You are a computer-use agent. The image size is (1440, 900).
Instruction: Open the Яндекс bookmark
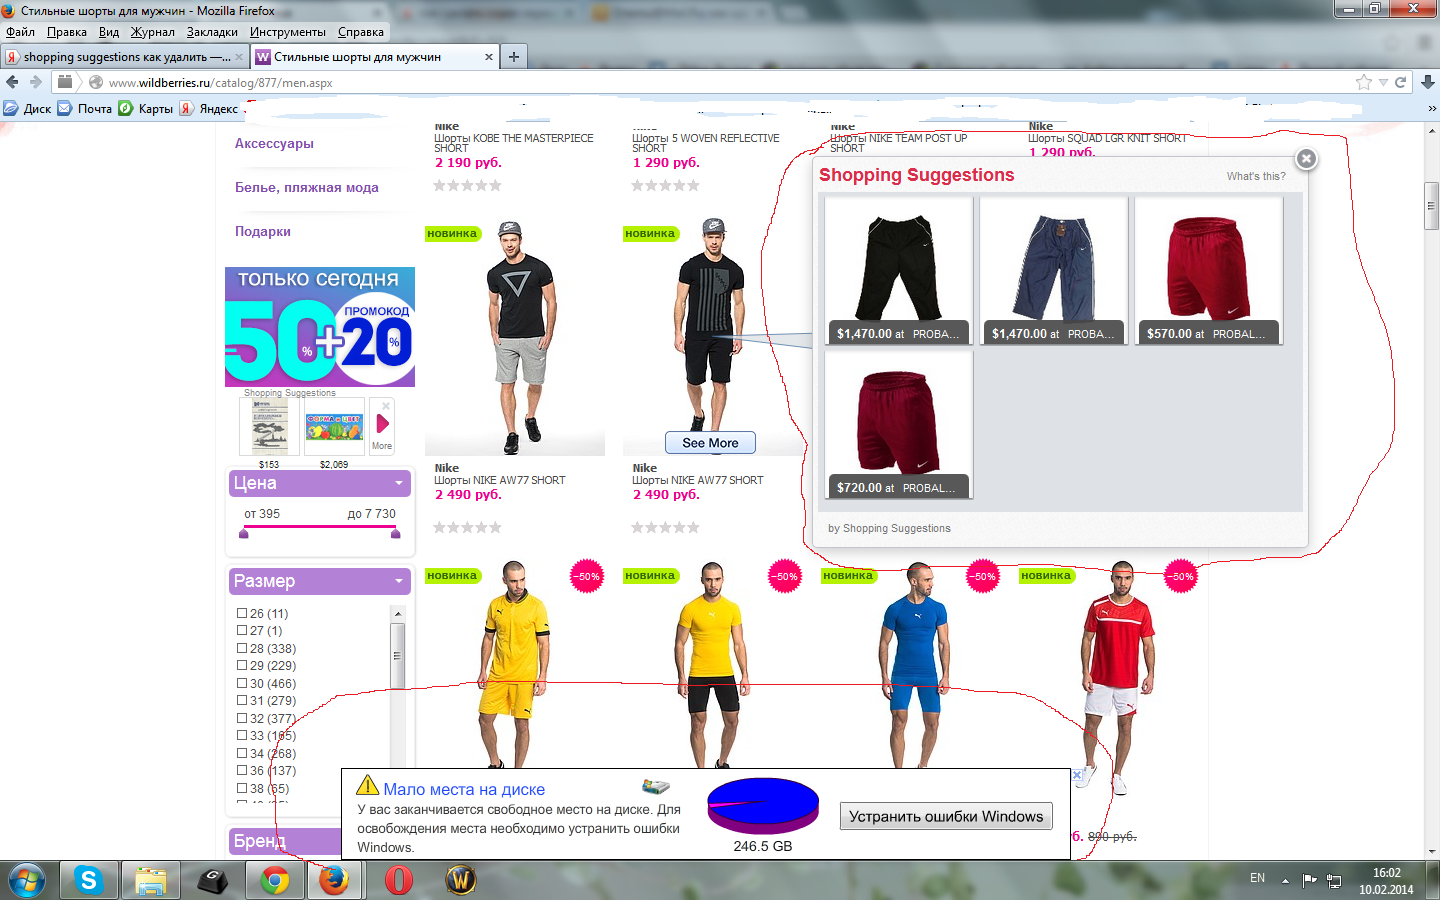209,108
